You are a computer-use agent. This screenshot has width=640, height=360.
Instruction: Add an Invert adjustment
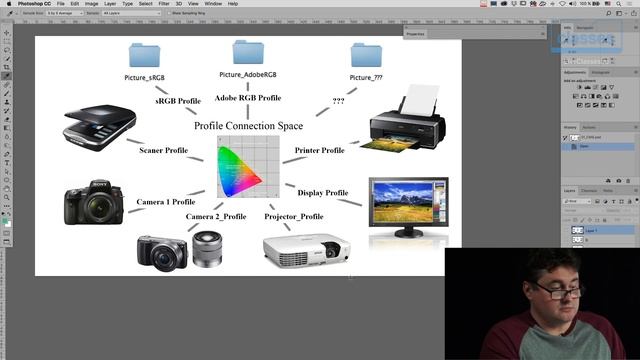point(580,105)
